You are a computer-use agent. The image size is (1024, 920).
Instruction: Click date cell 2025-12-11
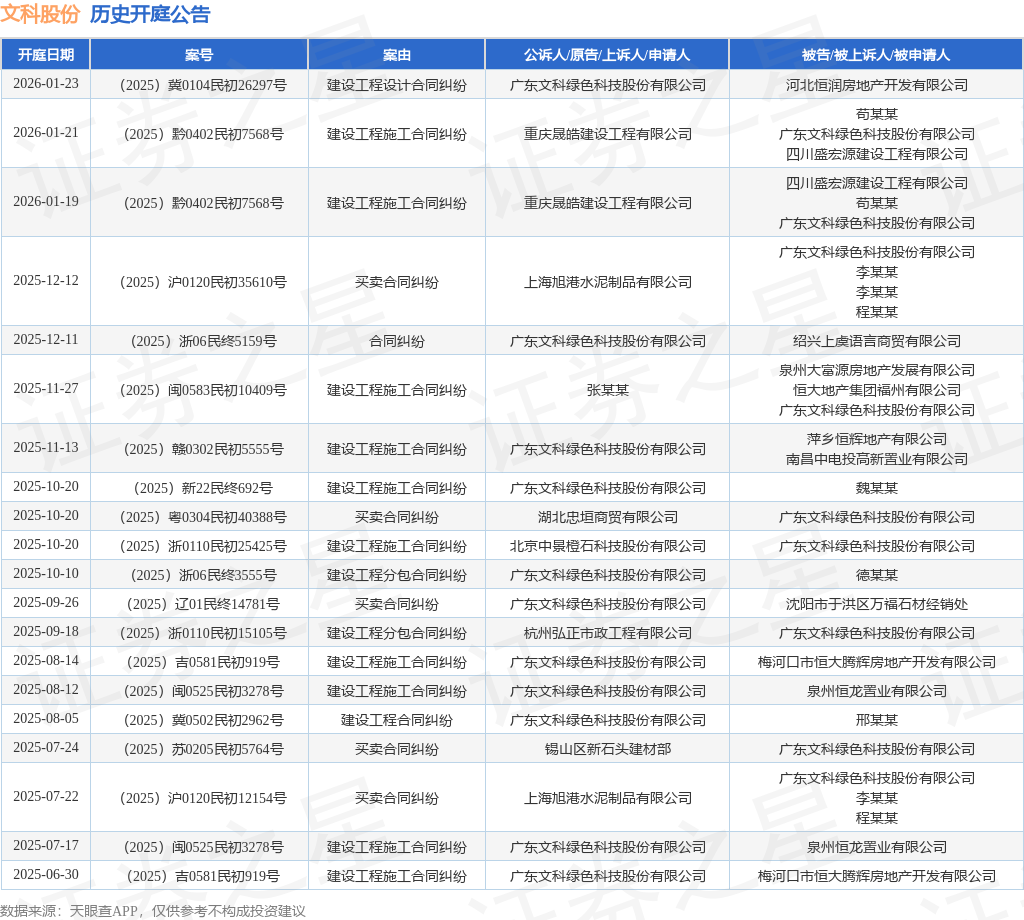tap(46, 340)
